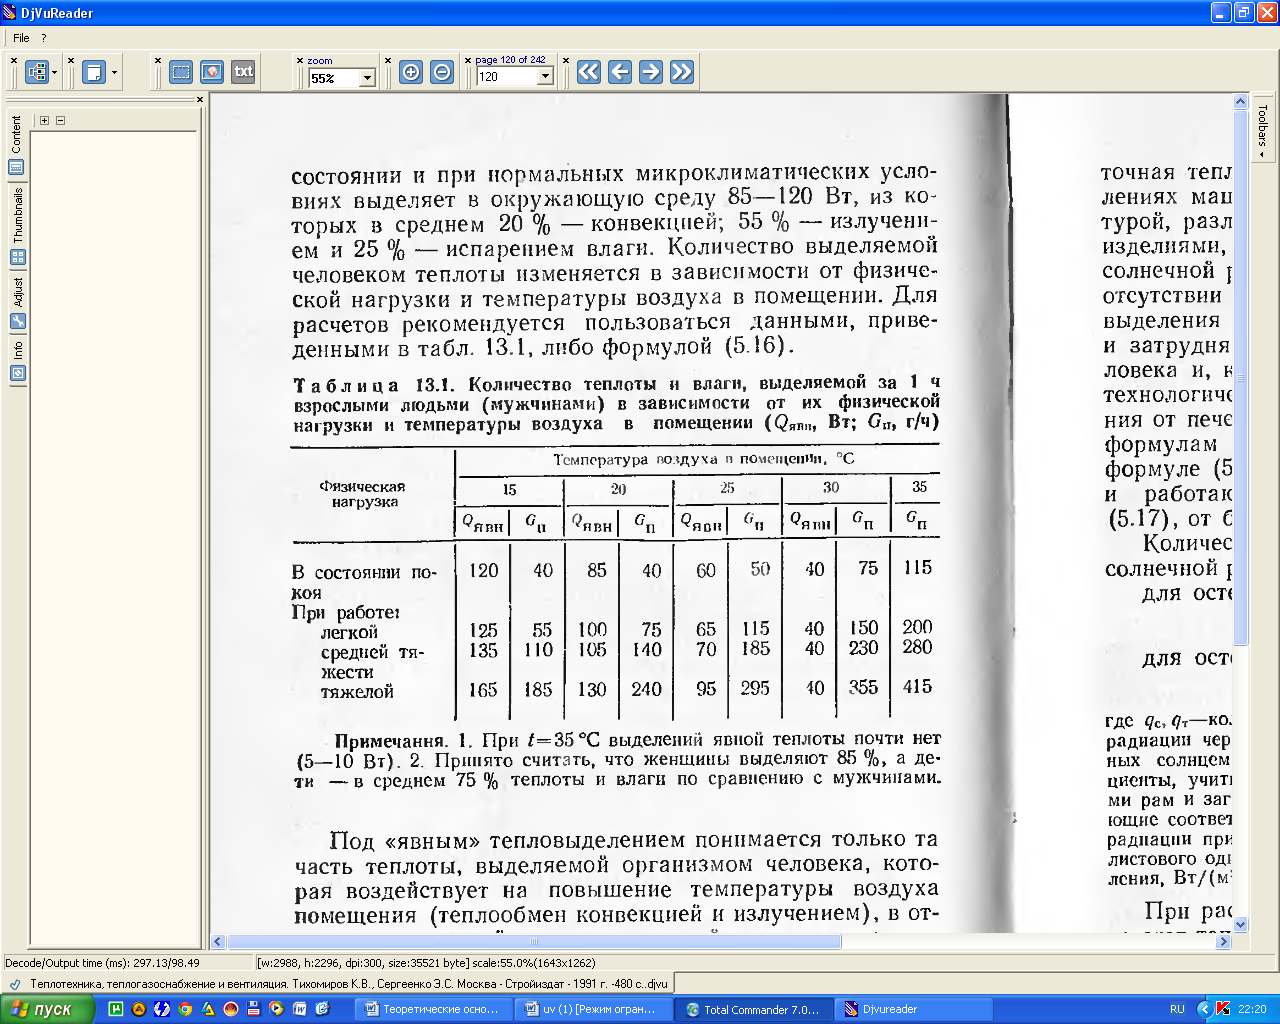Select the Теплотехника djvu document tab

[x=339, y=984]
